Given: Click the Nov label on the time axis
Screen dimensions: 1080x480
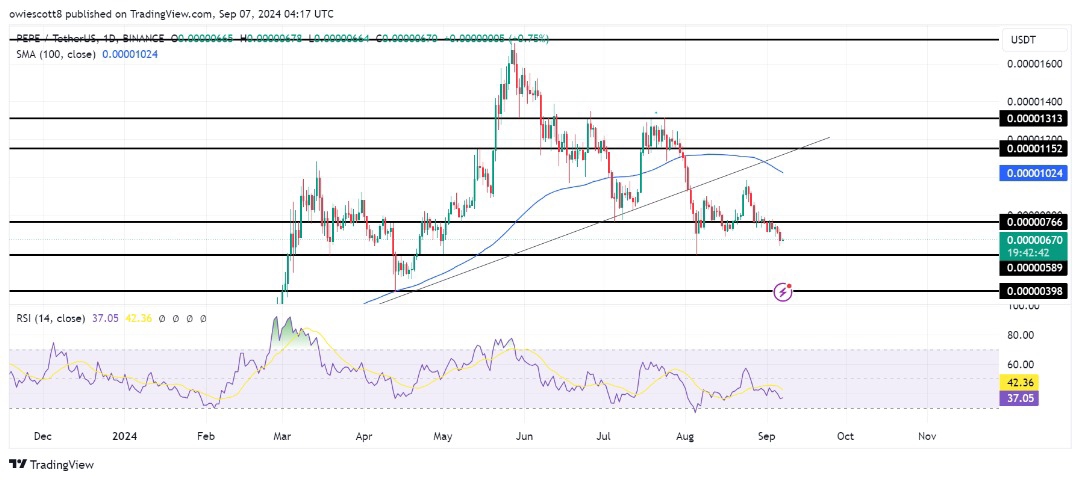Looking at the screenshot, I should (926, 437).
